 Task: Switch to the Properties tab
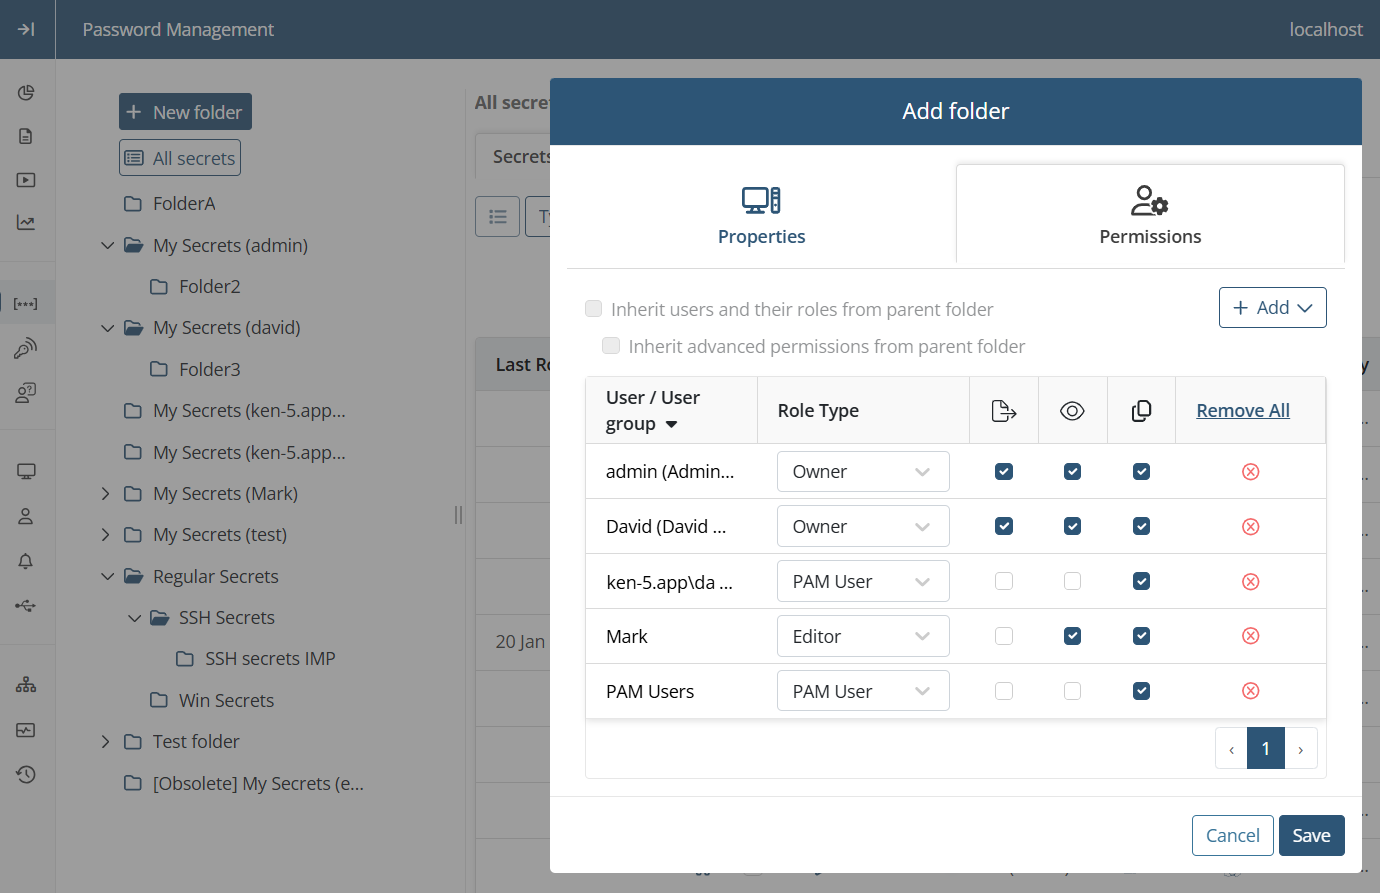coord(761,216)
